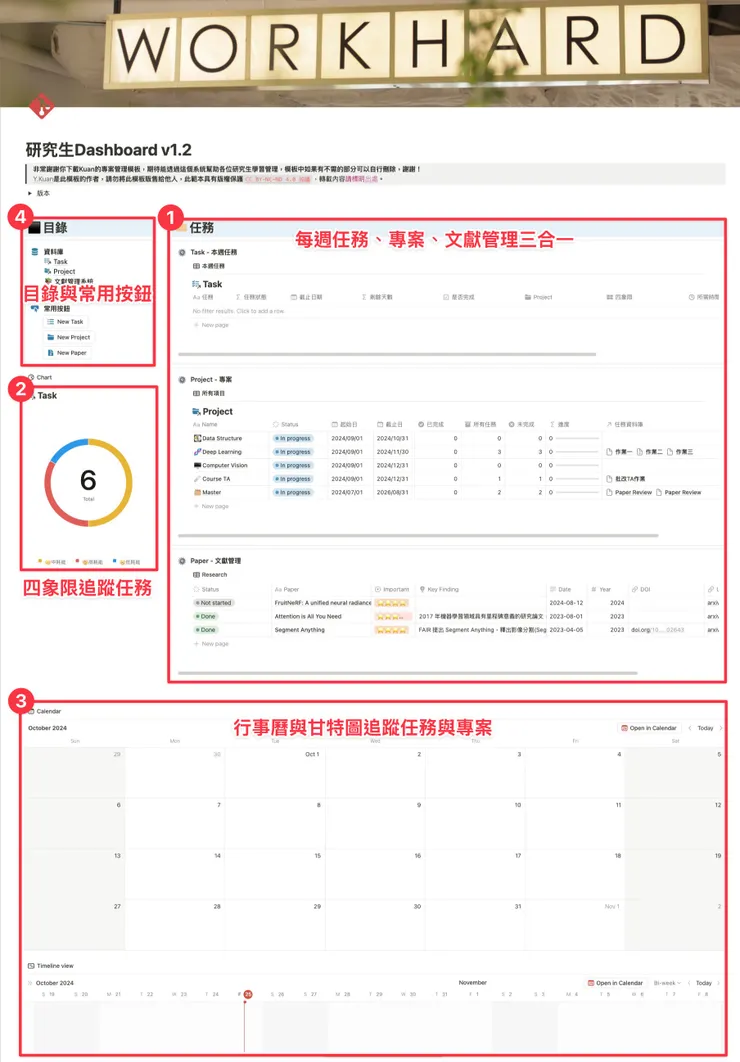Click the gear icon beside Project - 專案
Image resolution: width=740 pixels, height=1062 pixels.
[182, 380]
